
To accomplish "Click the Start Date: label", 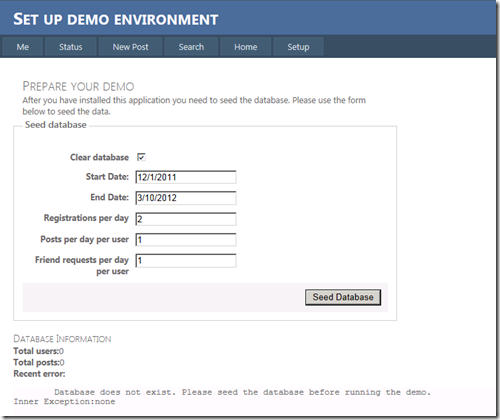I will (x=107, y=176).
